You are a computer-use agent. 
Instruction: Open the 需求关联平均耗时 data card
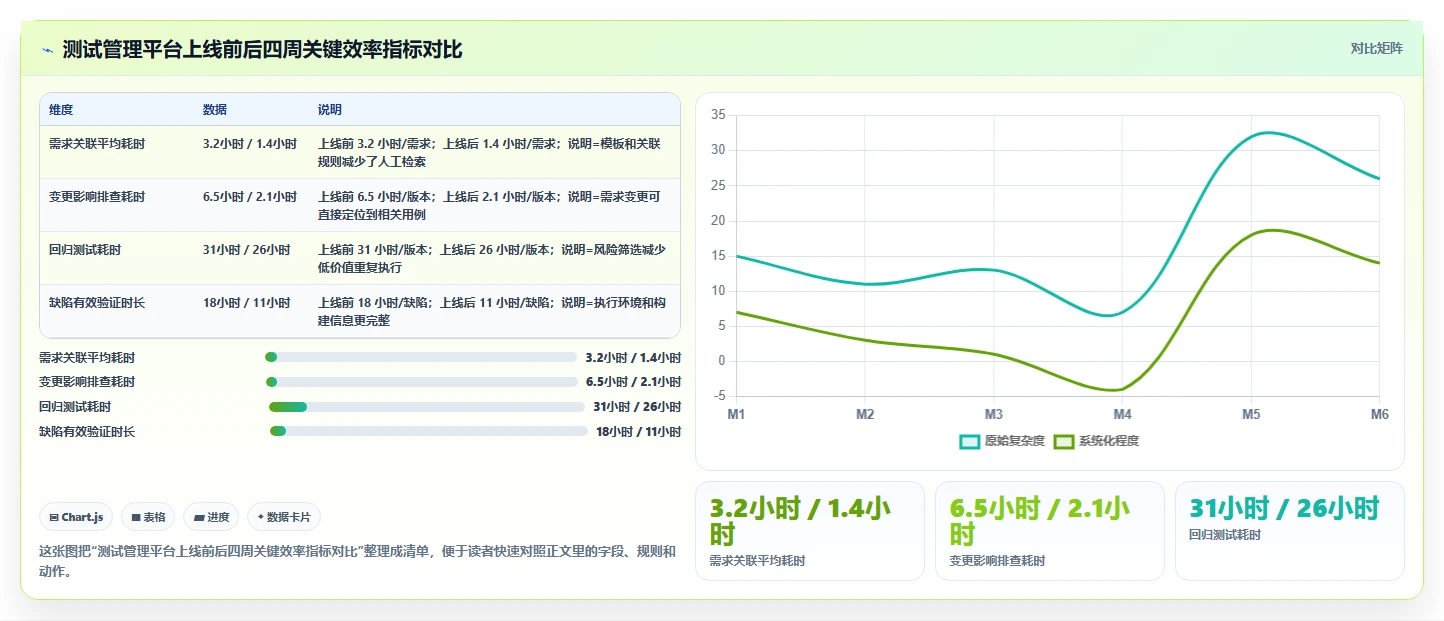pyautogui.click(x=810, y=531)
